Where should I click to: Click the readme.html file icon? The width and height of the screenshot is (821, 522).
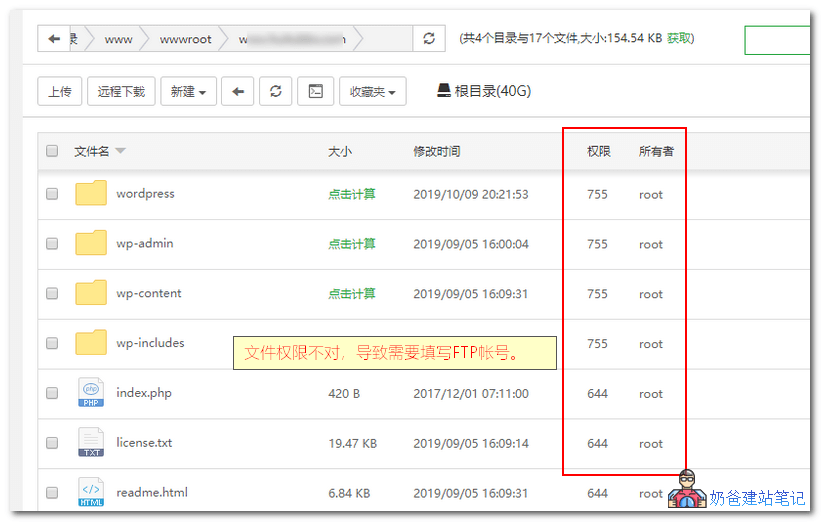tap(91, 492)
